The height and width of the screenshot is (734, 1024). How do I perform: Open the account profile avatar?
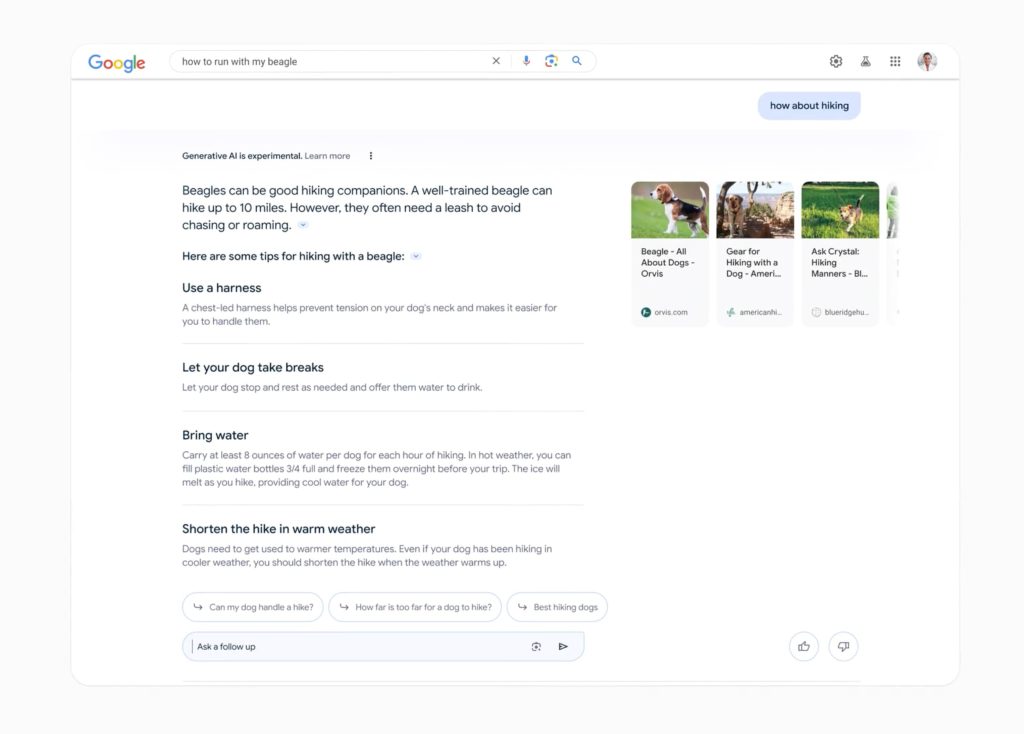coord(927,62)
